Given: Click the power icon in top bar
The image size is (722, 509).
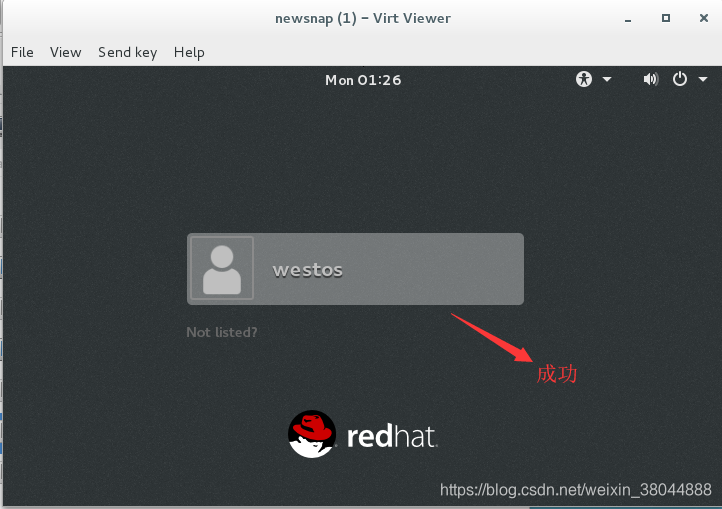Looking at the screenshot, I should coord(680,79).
